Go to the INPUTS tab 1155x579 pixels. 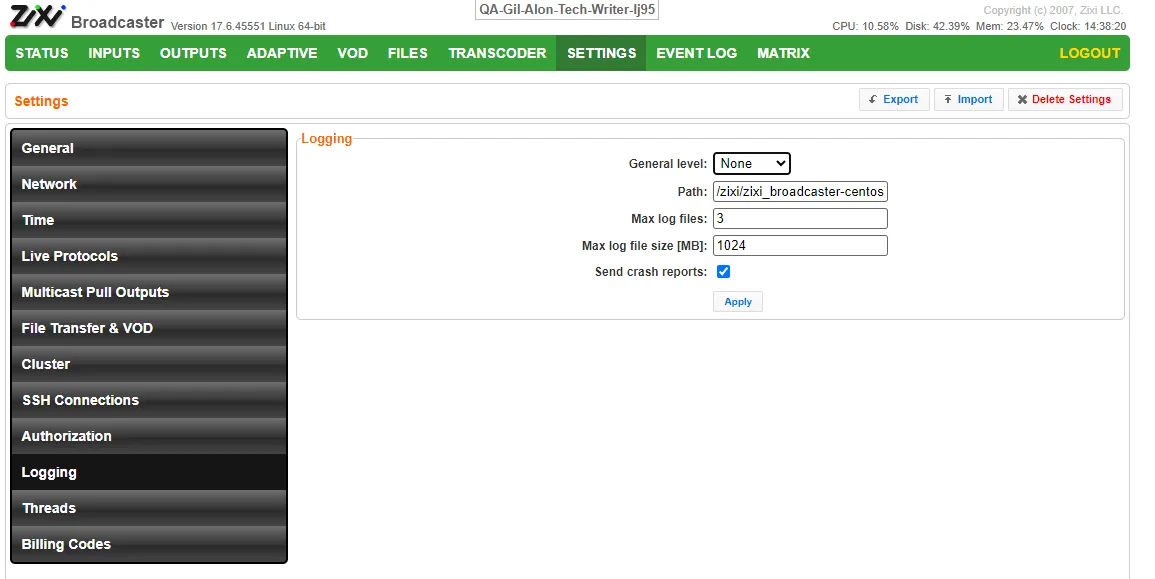[114, 53]
